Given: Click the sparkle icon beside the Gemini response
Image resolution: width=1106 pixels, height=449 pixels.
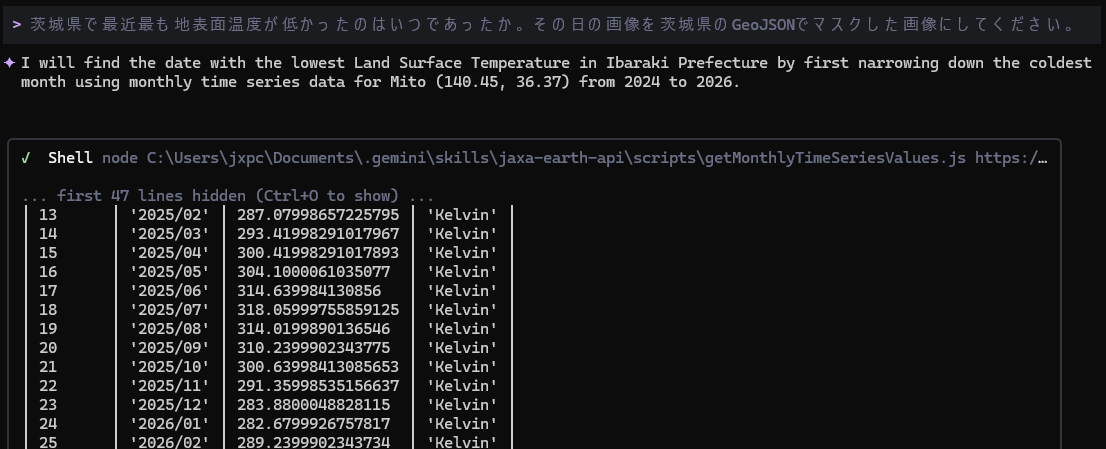Looking at the screenshot, I should [9, 63].
